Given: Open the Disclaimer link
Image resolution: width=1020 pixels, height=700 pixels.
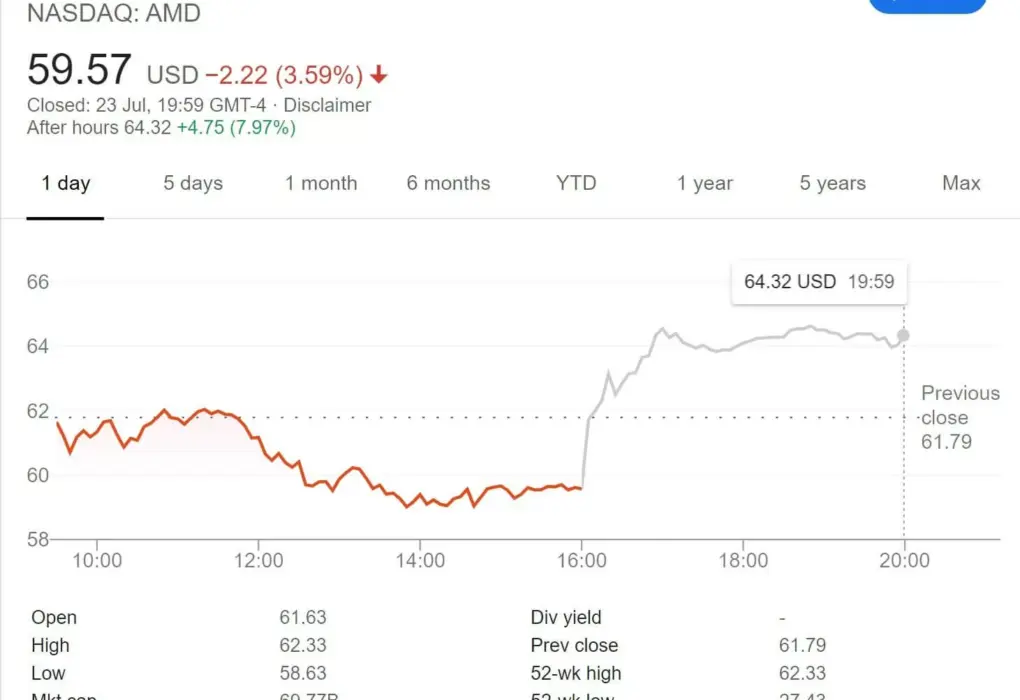Looking at the screenshot, I should click(327, 105).
